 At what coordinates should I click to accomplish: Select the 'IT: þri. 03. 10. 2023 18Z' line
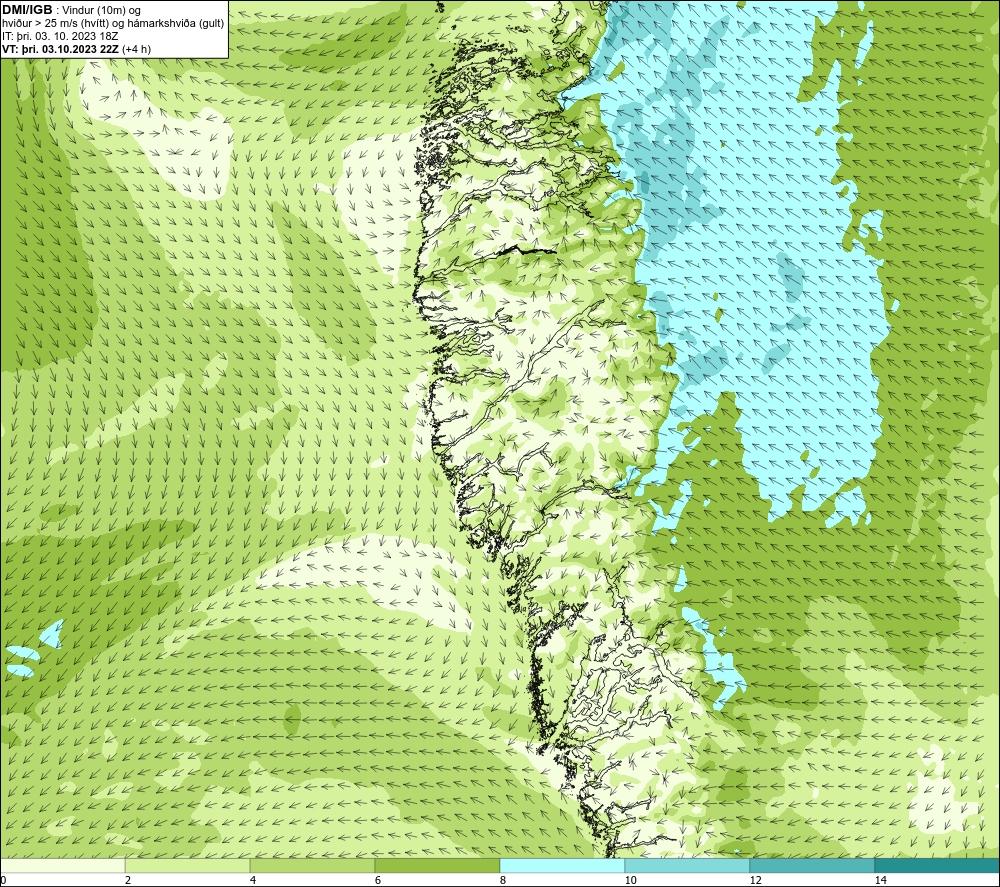pyautogui.click(x=60, y=36)
